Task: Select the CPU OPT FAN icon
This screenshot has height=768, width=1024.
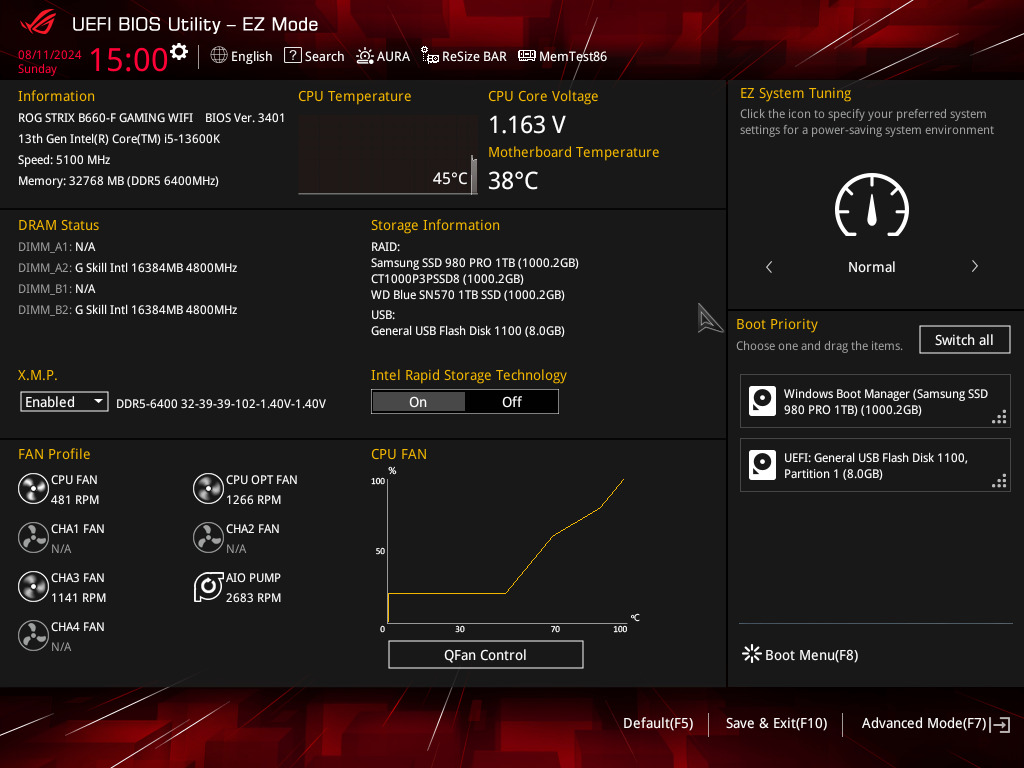Action: point(208,489)
